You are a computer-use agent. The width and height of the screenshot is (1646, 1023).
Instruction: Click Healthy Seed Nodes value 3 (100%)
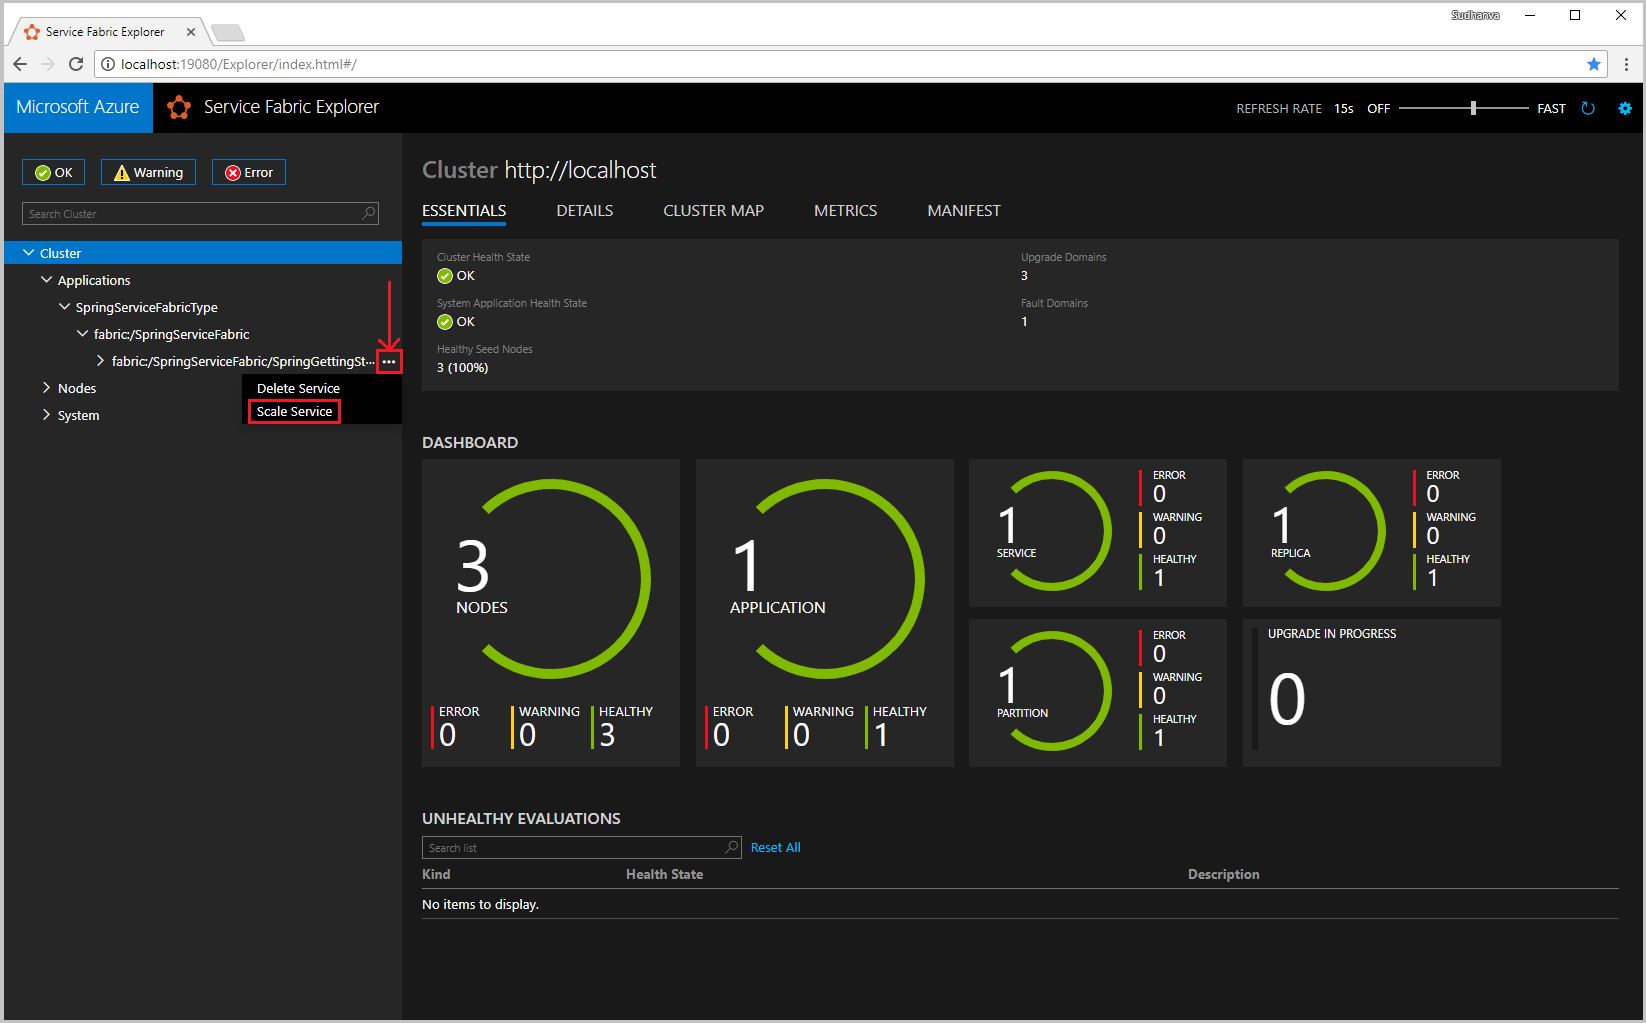coord(462,368)
